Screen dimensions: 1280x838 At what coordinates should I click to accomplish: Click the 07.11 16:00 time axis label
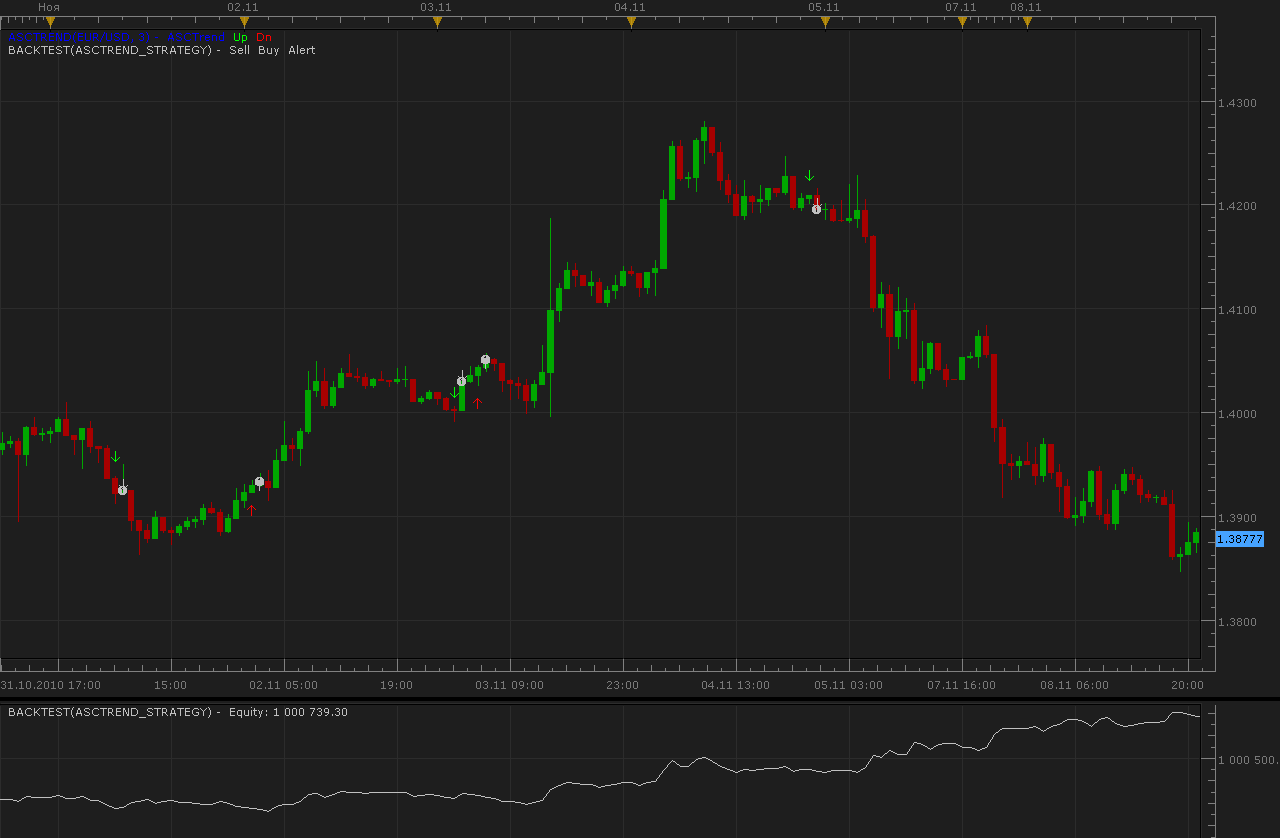click(x=962, y=685)
